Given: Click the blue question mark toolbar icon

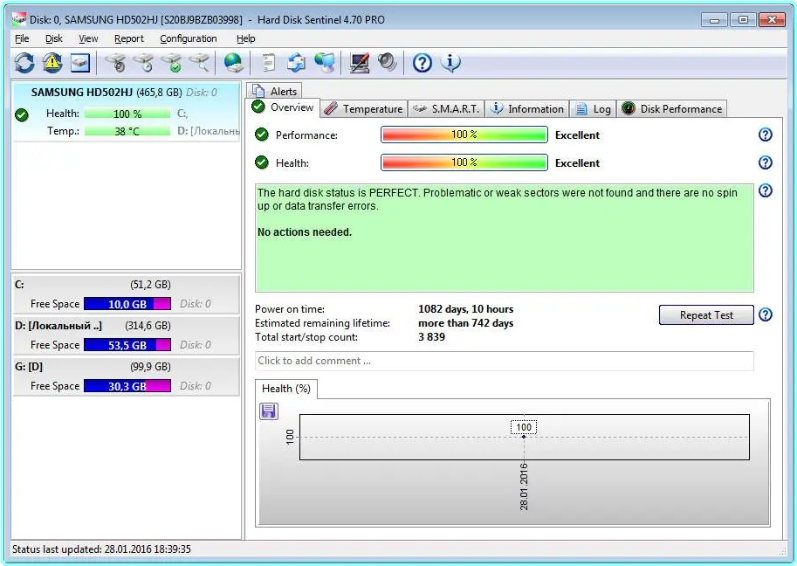Looking at the screenshot, I should pyautogui.click(x=422, y=63).
